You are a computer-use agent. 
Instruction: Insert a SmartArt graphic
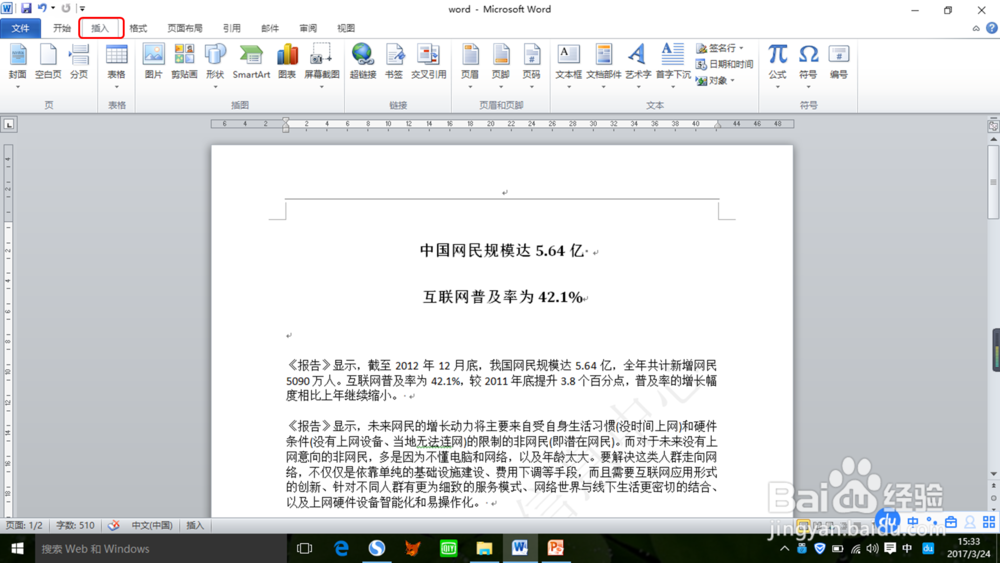251,62
